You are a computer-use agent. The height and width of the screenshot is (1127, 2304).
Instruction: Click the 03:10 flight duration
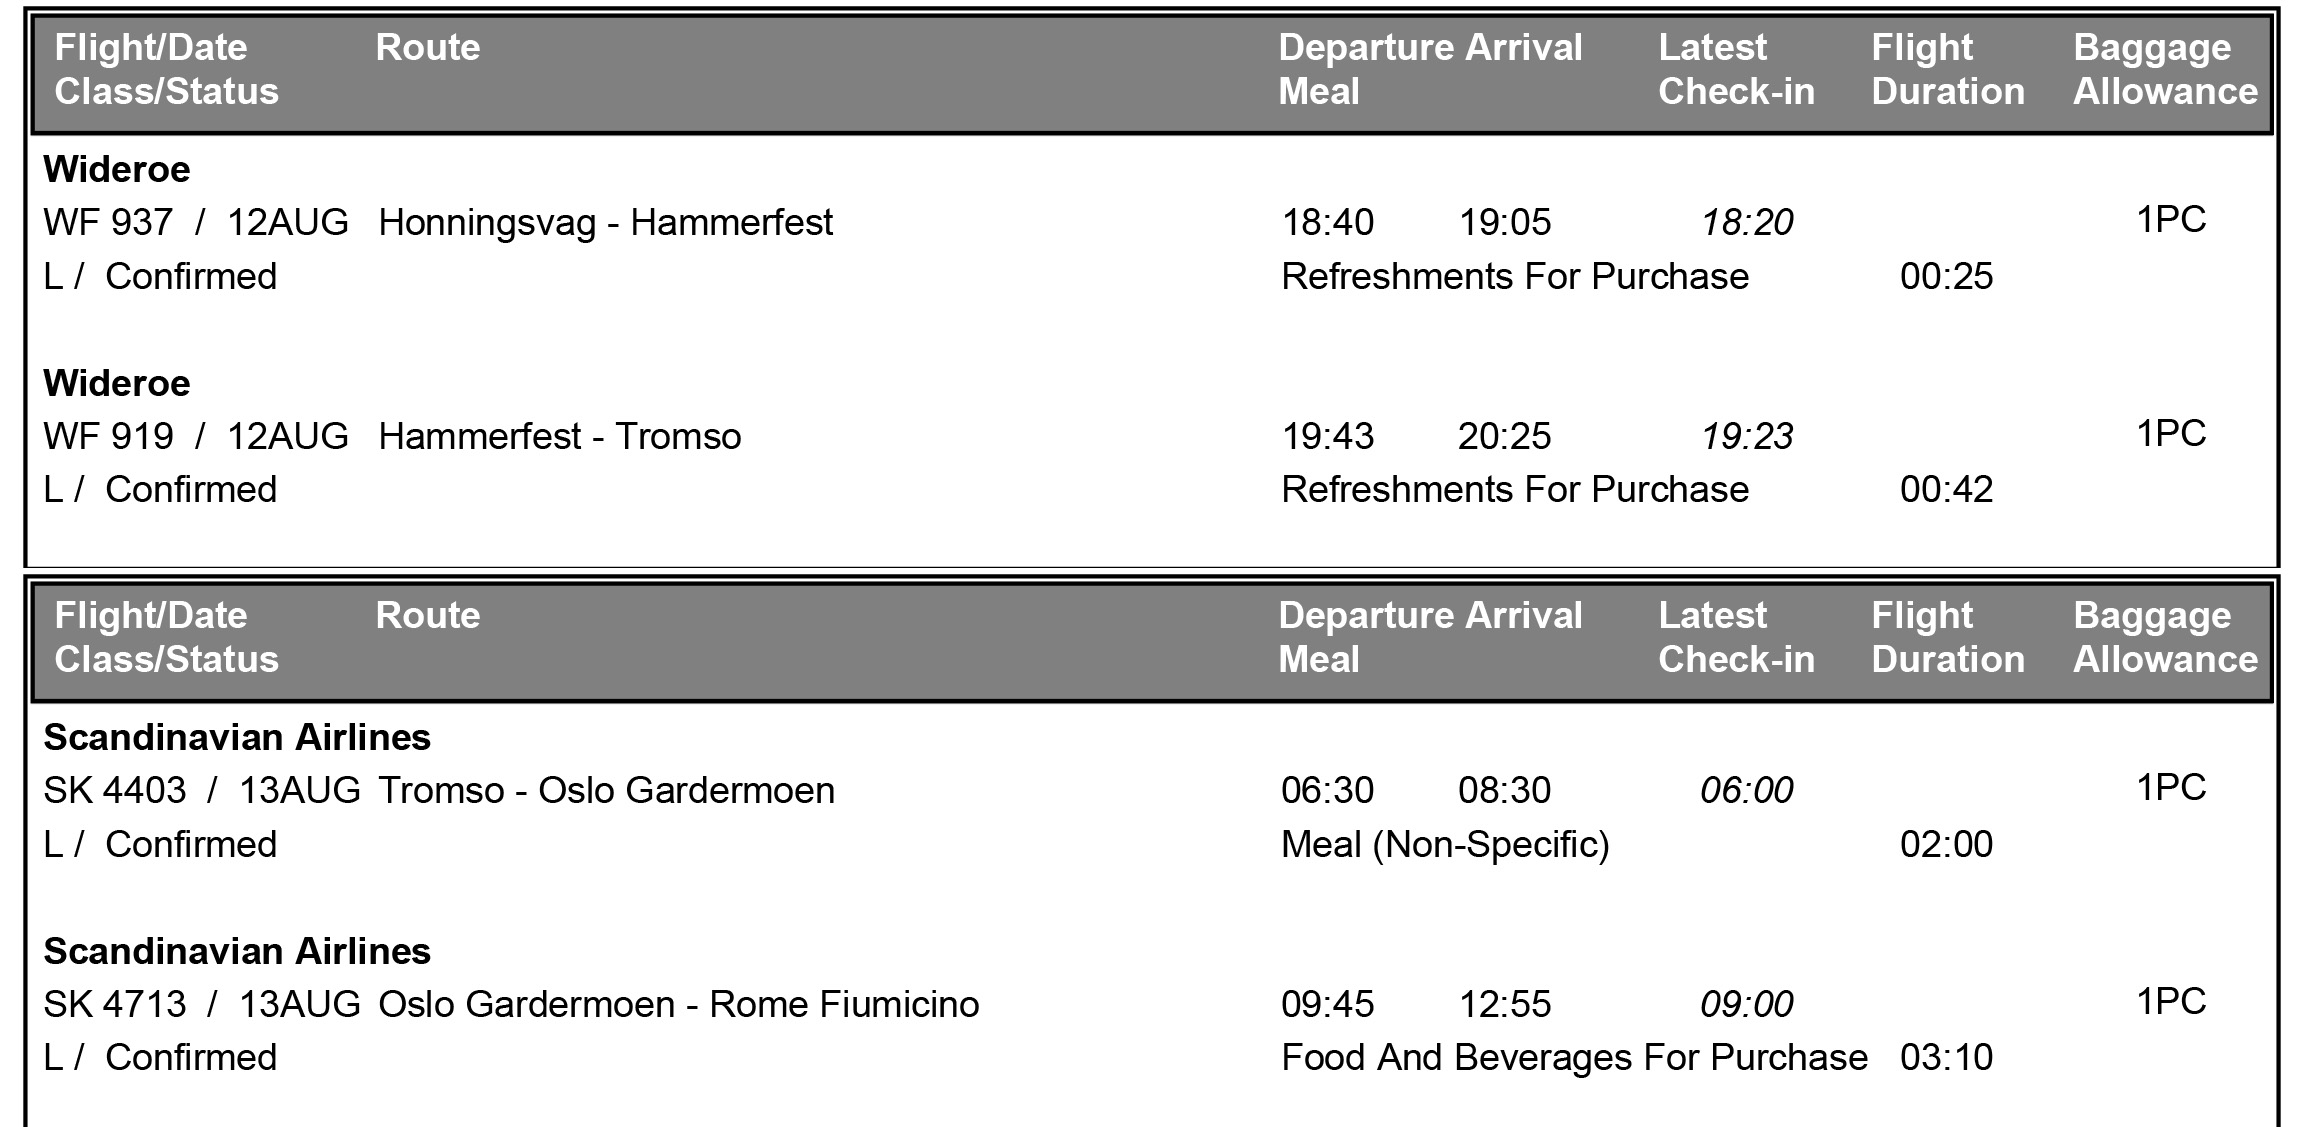coord(1946,1057)
